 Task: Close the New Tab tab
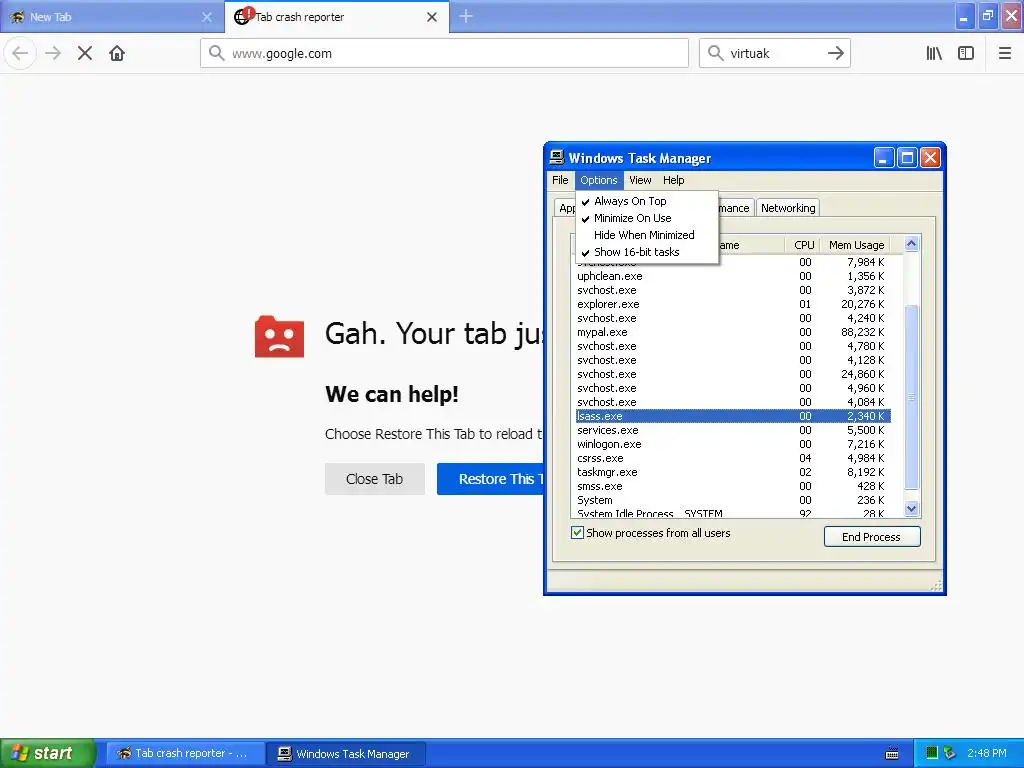pyautogui.click(x=207, y=17)
